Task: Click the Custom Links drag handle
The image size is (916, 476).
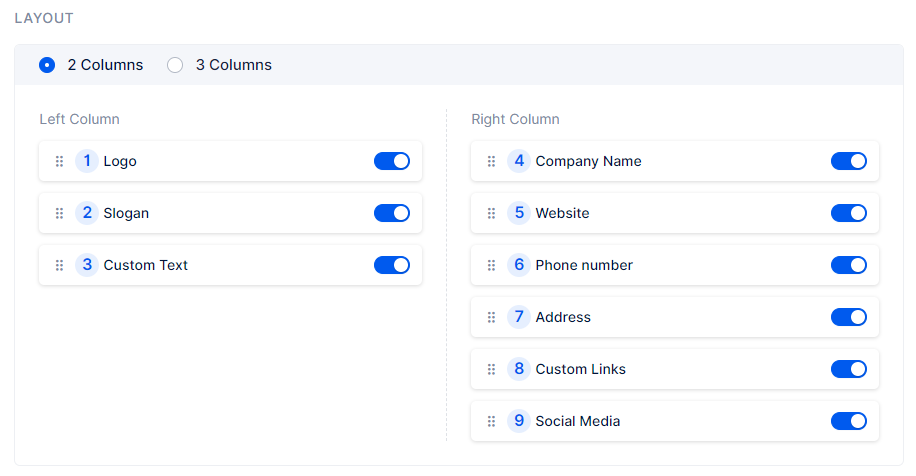Action: (491, 369)
